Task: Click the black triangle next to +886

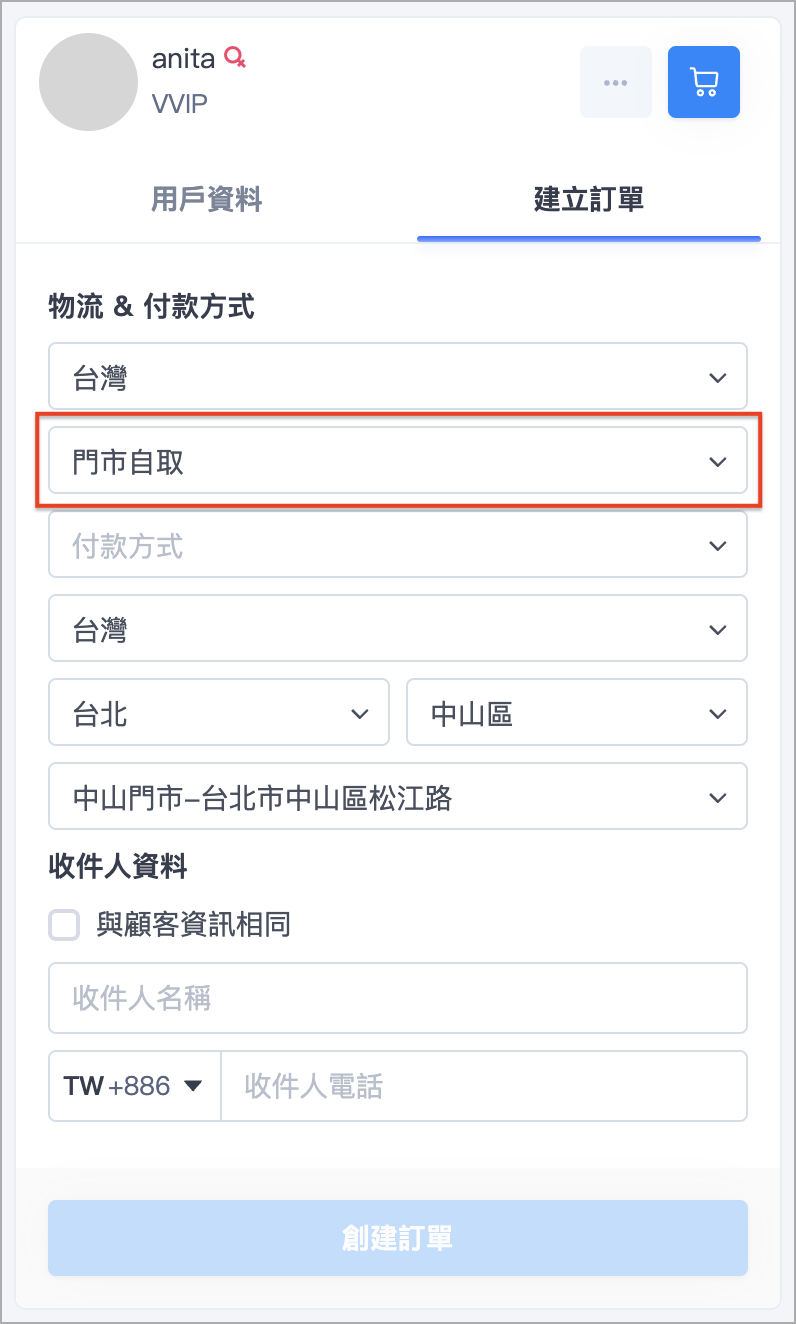Action: point(194,1086)
